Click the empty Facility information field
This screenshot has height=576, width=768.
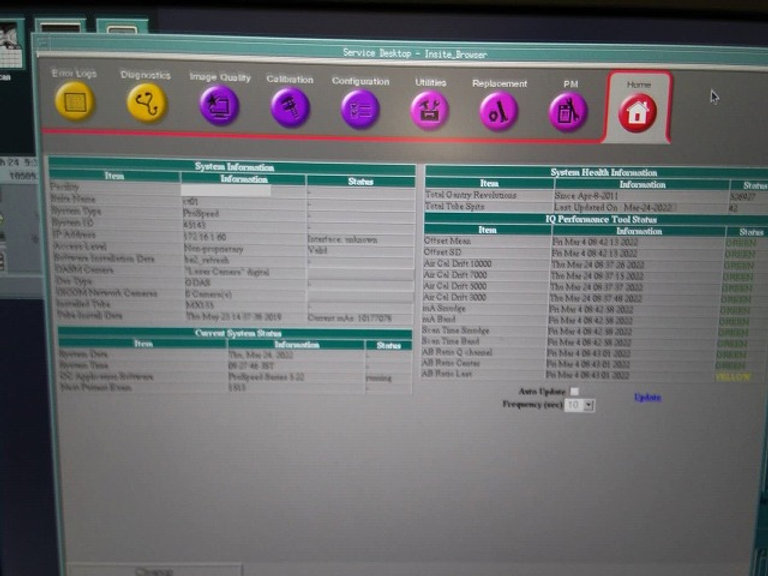click(226, 189)
